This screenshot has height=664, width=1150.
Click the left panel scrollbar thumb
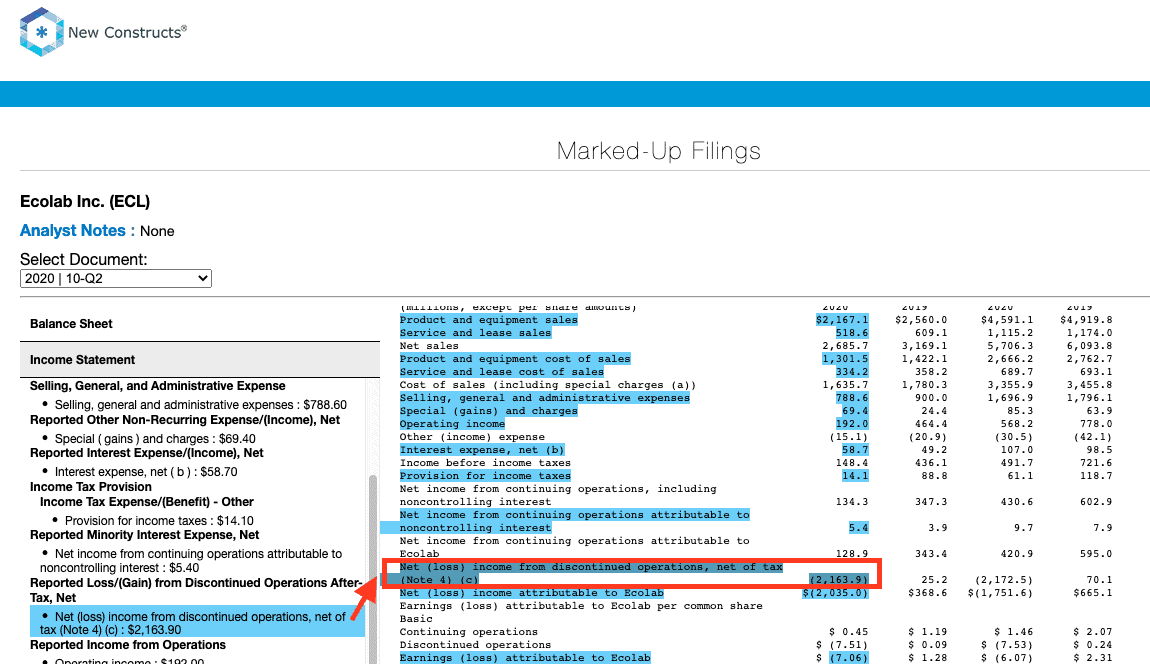pos(373,569)
